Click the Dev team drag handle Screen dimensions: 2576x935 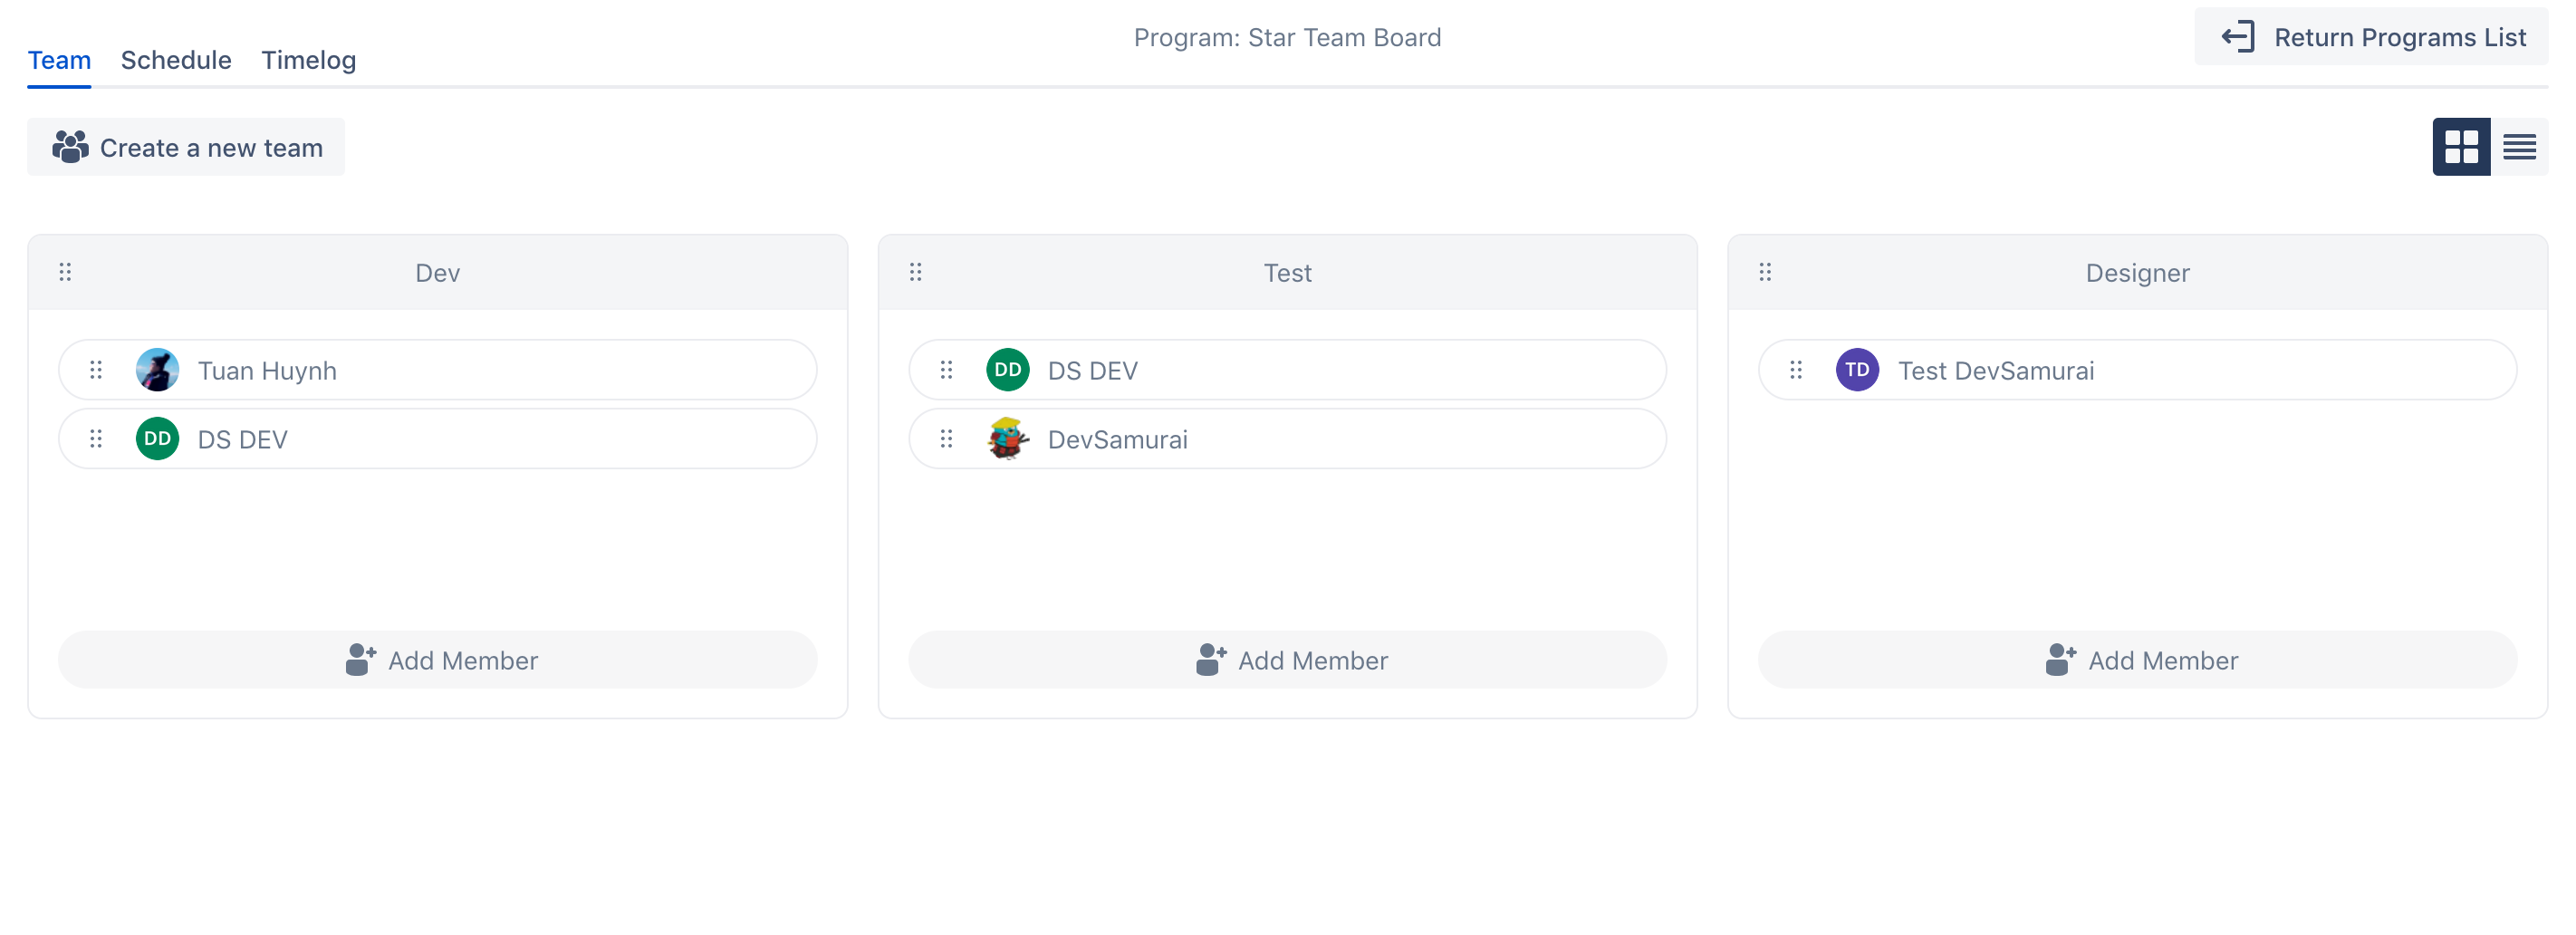65,272
